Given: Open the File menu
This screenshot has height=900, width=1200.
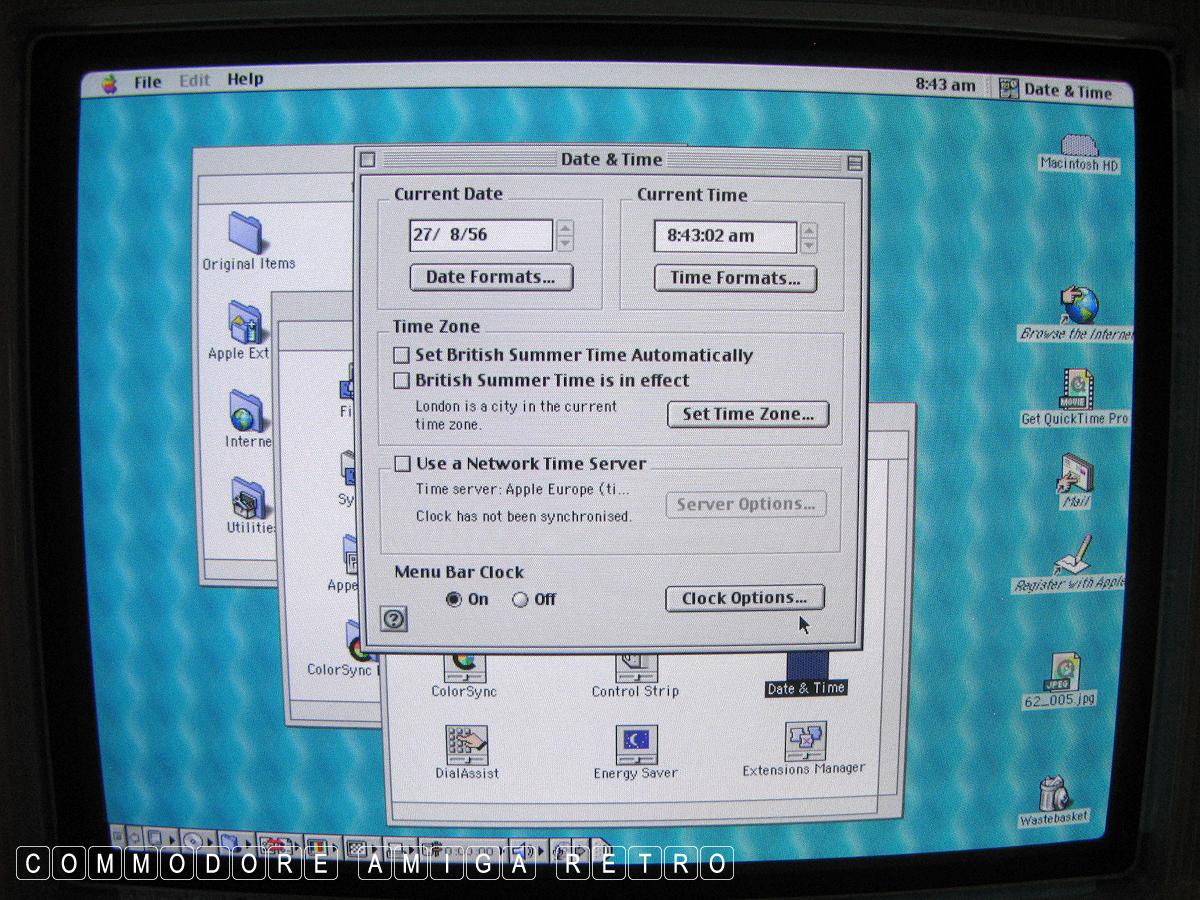Looking at the screenshot, I should (147, 82).
